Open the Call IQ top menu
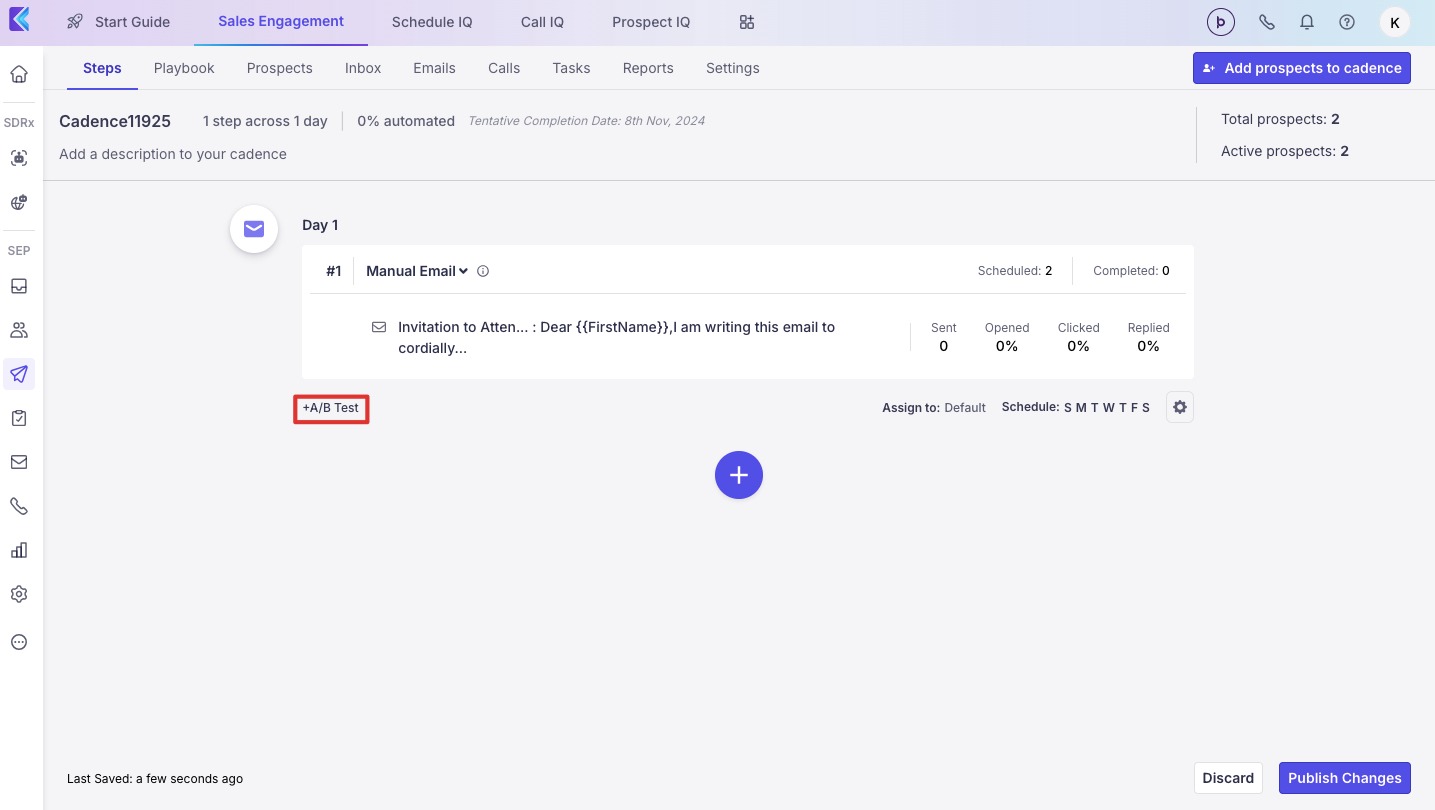 click(x=543, y=22)
